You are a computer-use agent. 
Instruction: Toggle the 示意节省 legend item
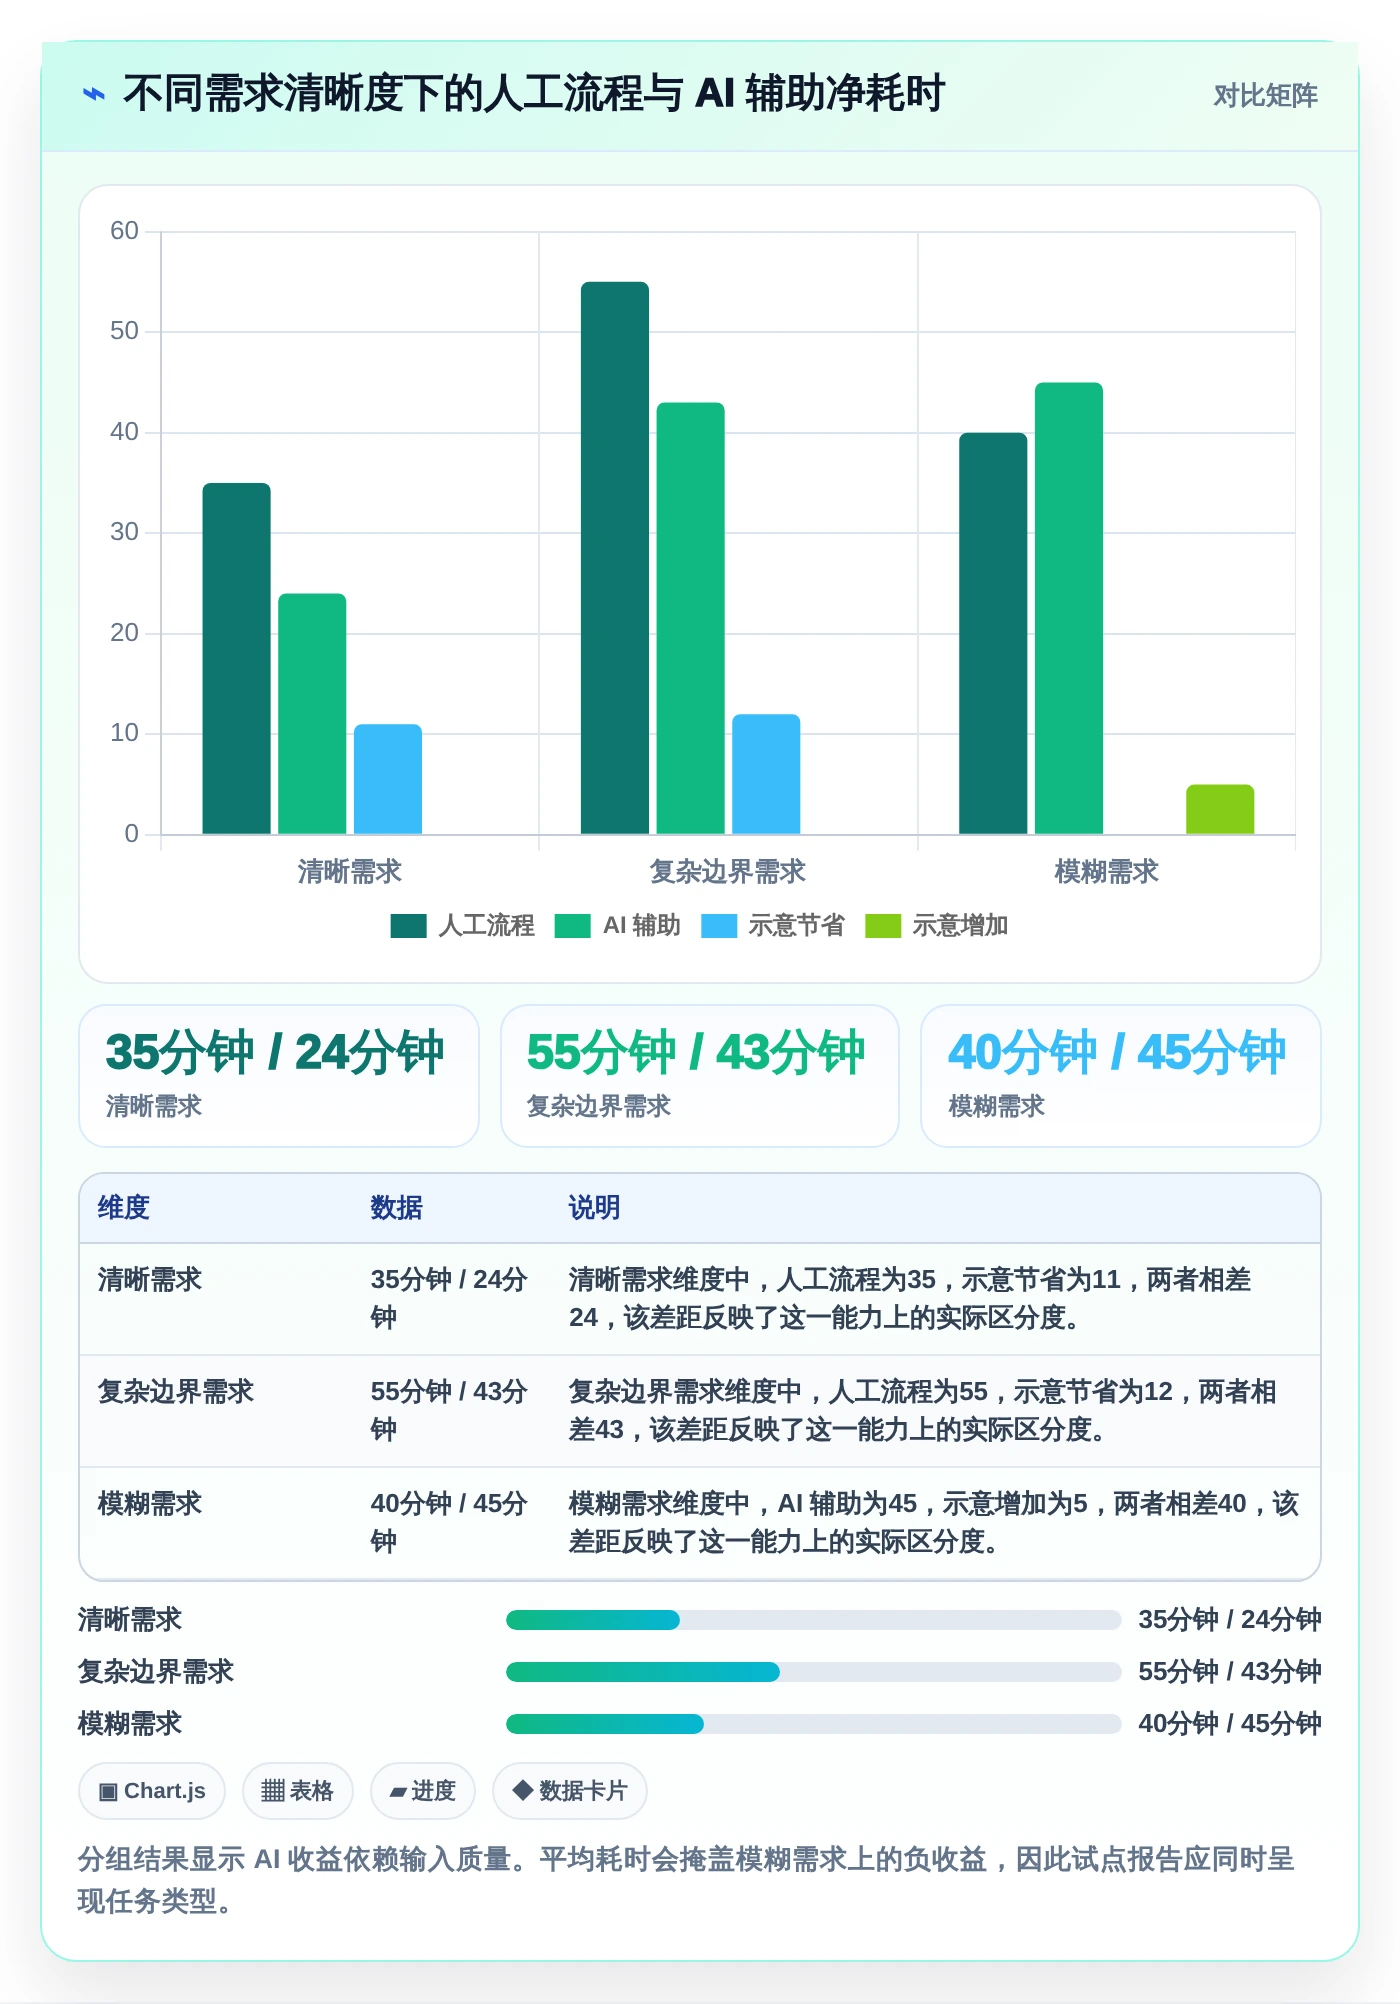click(772, 926)
